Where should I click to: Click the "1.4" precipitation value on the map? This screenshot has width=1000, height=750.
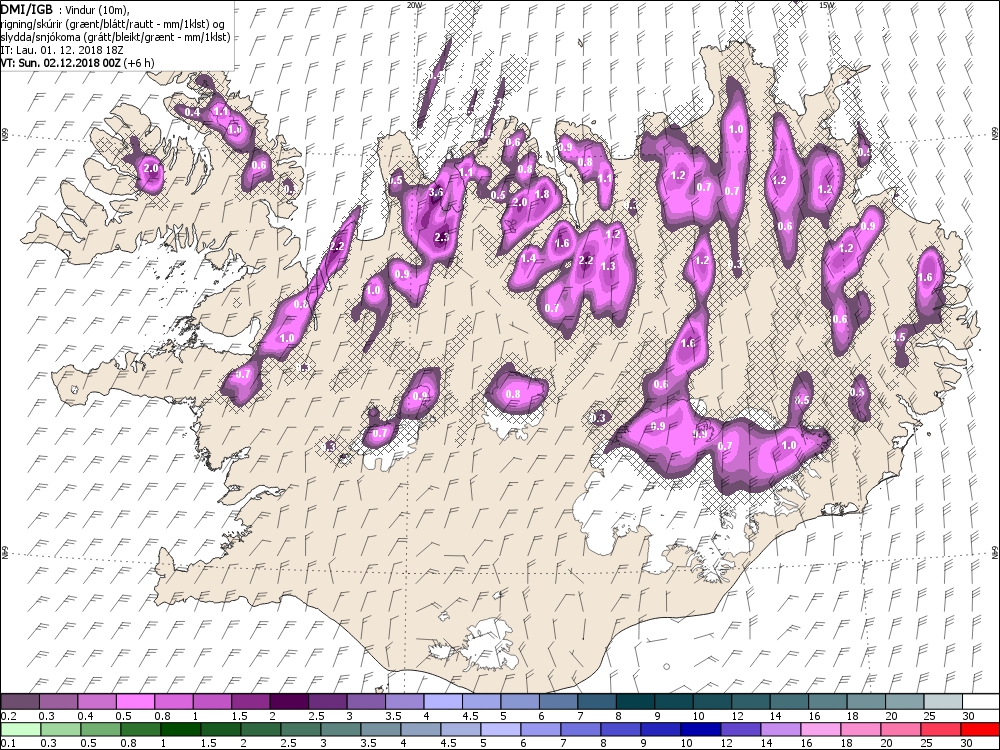pyautogui.click(x=528, y=258)
